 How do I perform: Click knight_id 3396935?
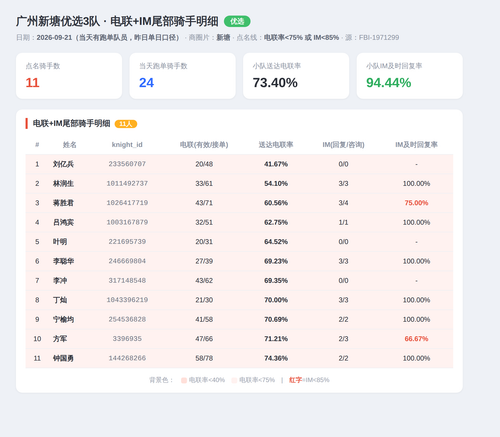tap(127, 339)
